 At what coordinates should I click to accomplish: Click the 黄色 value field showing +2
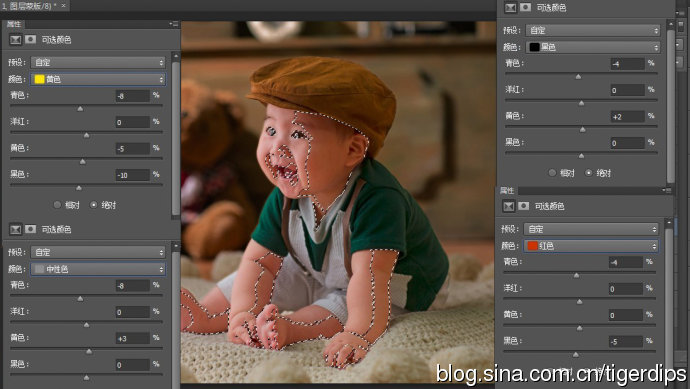(x=628, y=117)
